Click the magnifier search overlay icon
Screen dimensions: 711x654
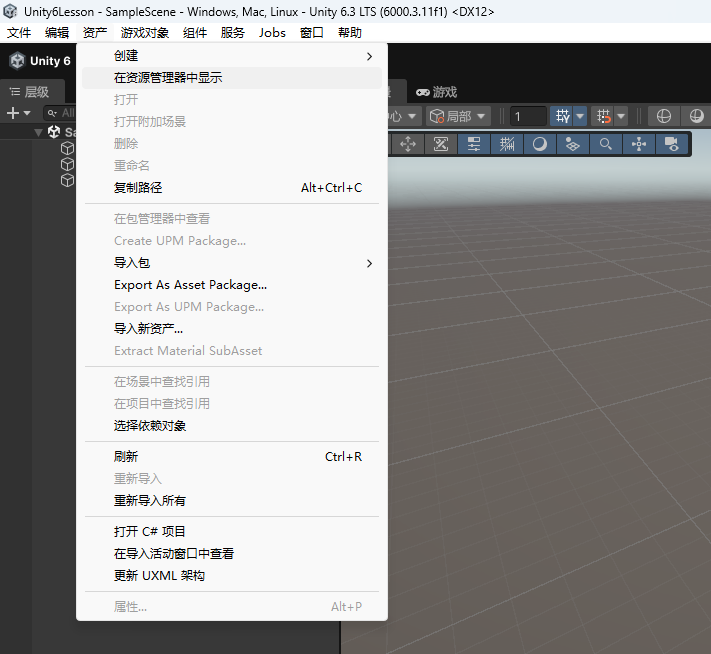(605, 144)
